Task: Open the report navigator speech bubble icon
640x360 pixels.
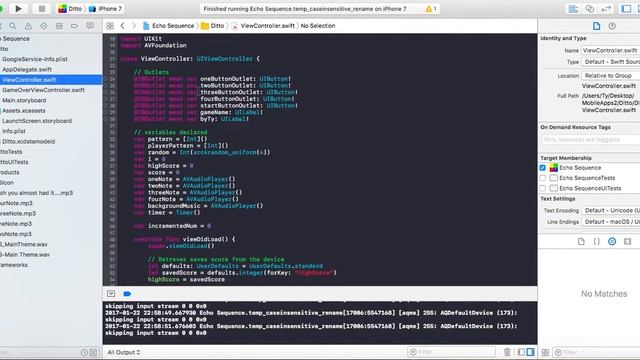Action: [x=90, y=26]
